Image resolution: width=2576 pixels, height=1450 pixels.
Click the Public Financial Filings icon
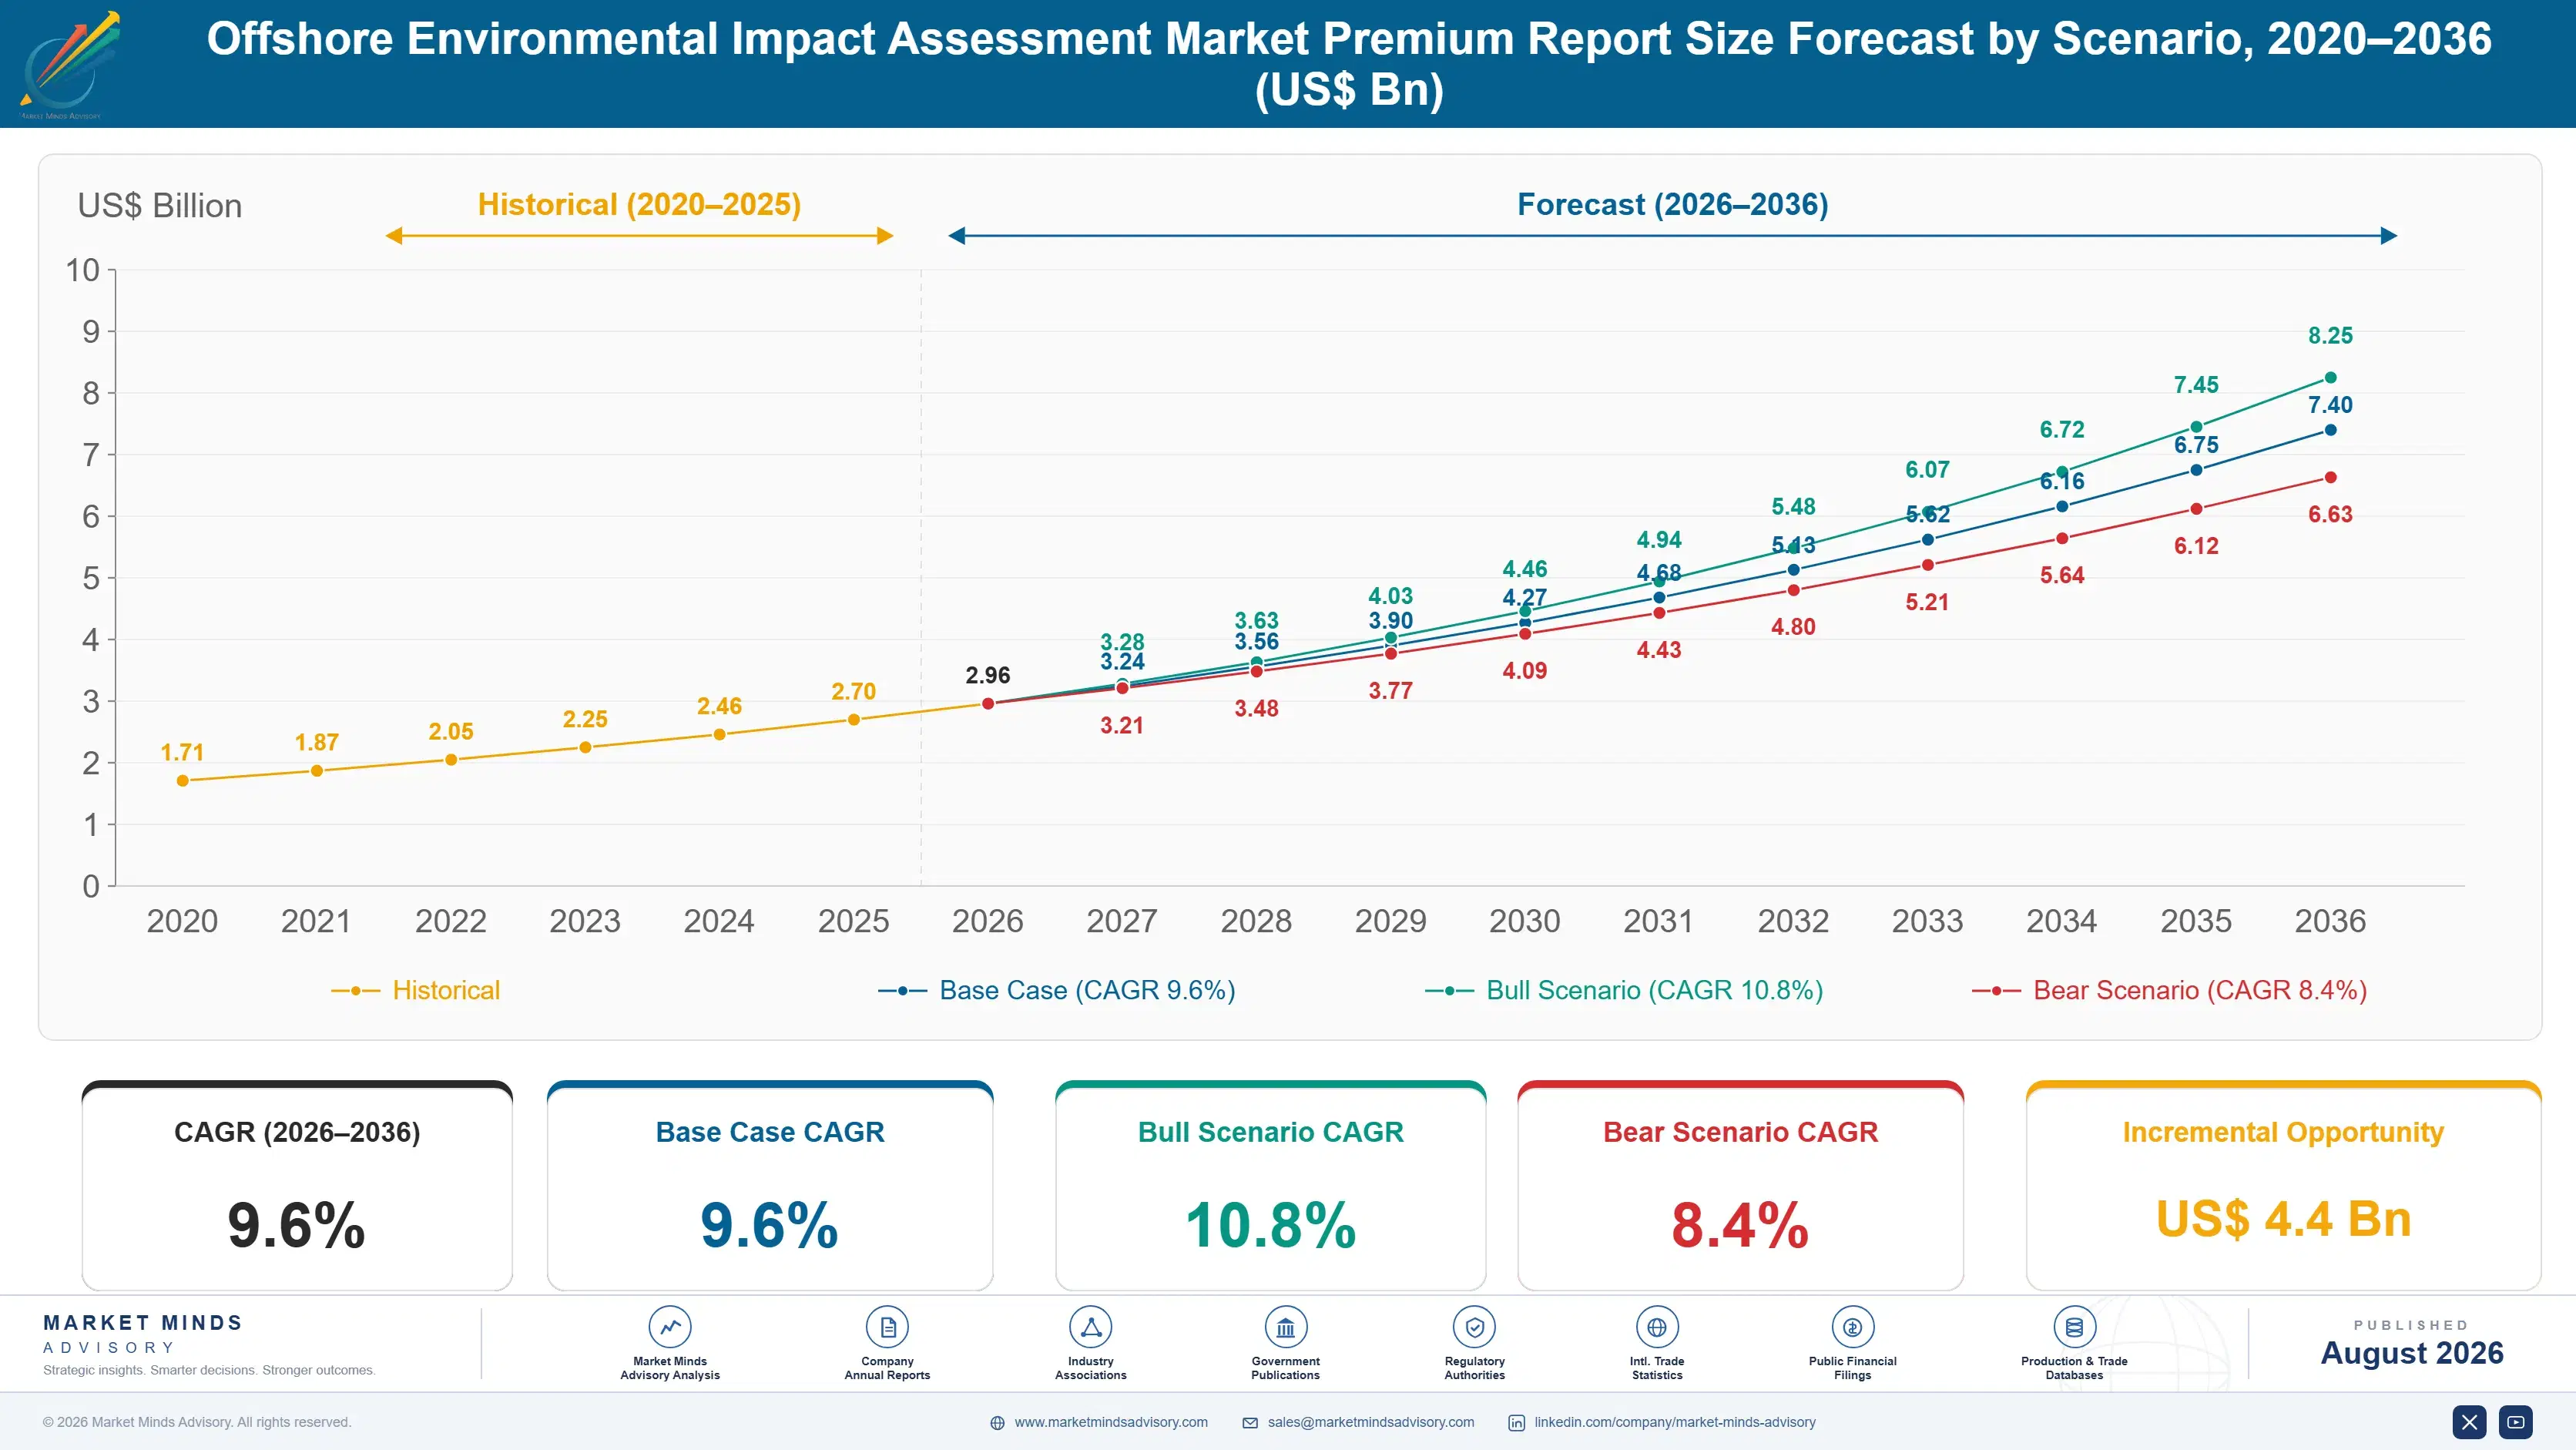point(1853,1327)
